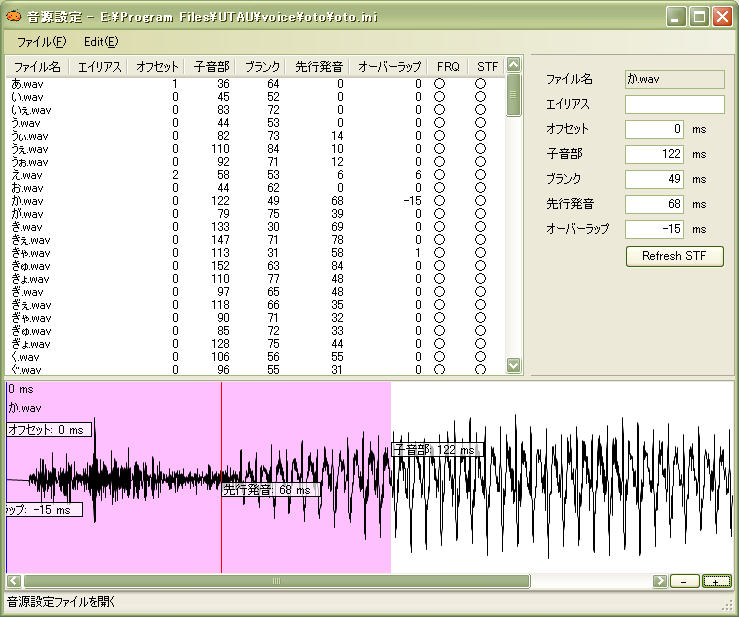739x617 pixels.
Task: Sort list by ファイル名 column header
Action: coord(37,67)
